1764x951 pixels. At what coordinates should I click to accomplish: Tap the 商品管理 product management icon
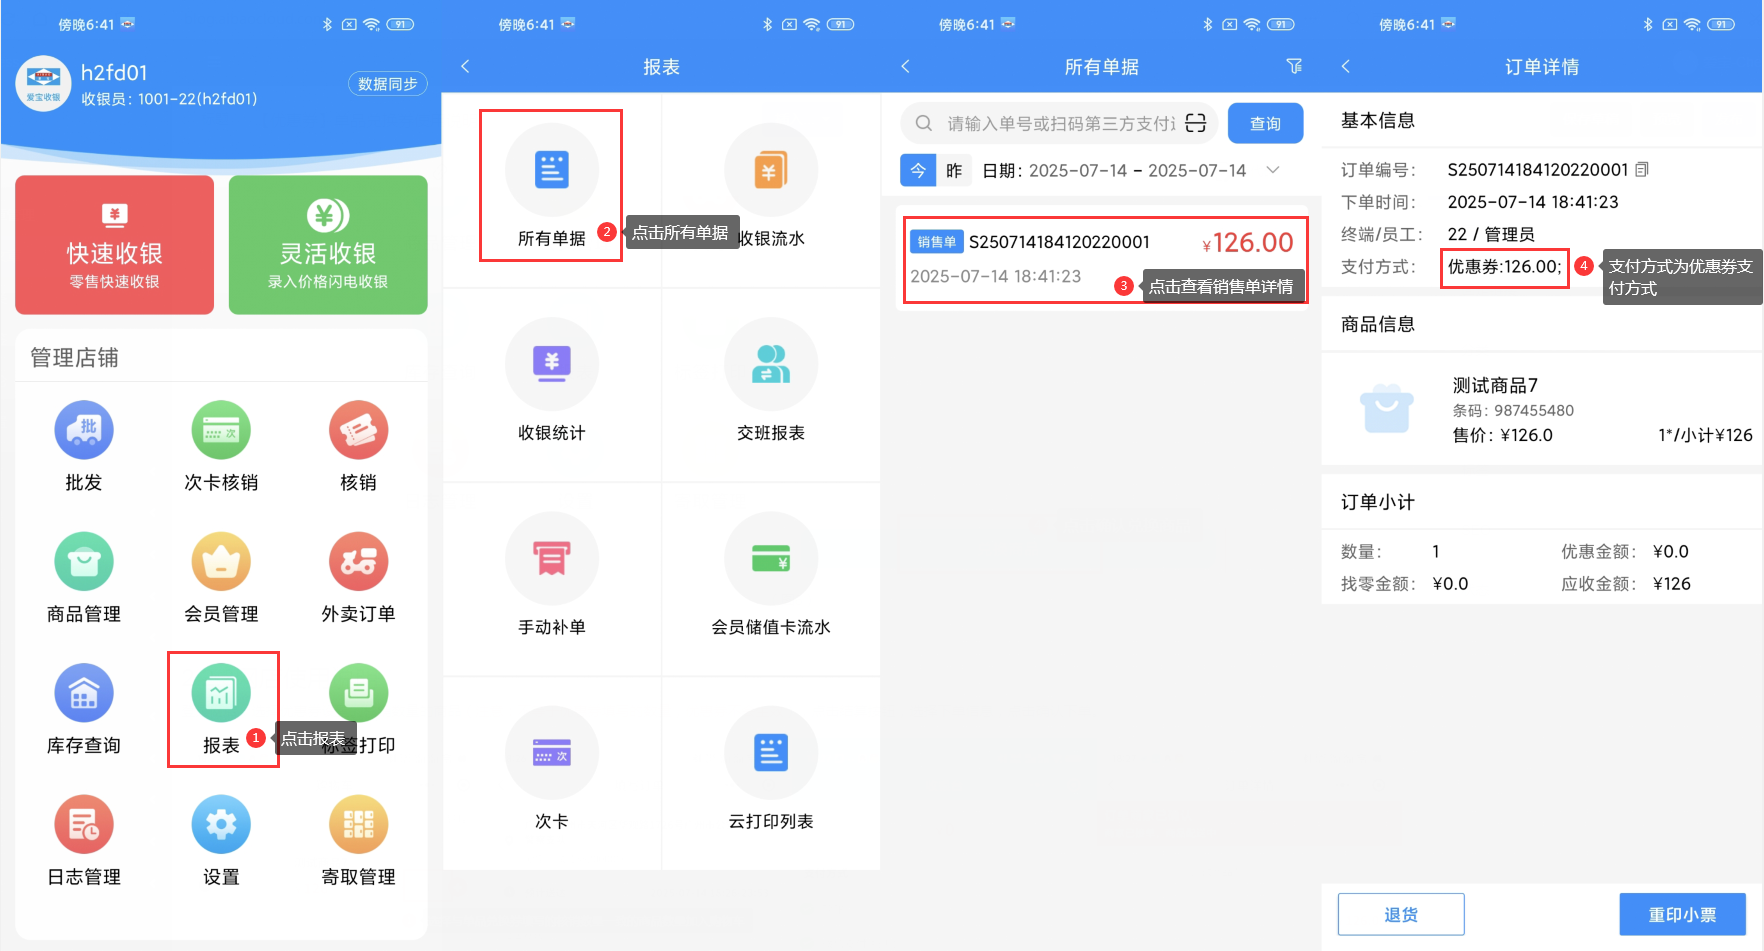[x=84, y=562]
